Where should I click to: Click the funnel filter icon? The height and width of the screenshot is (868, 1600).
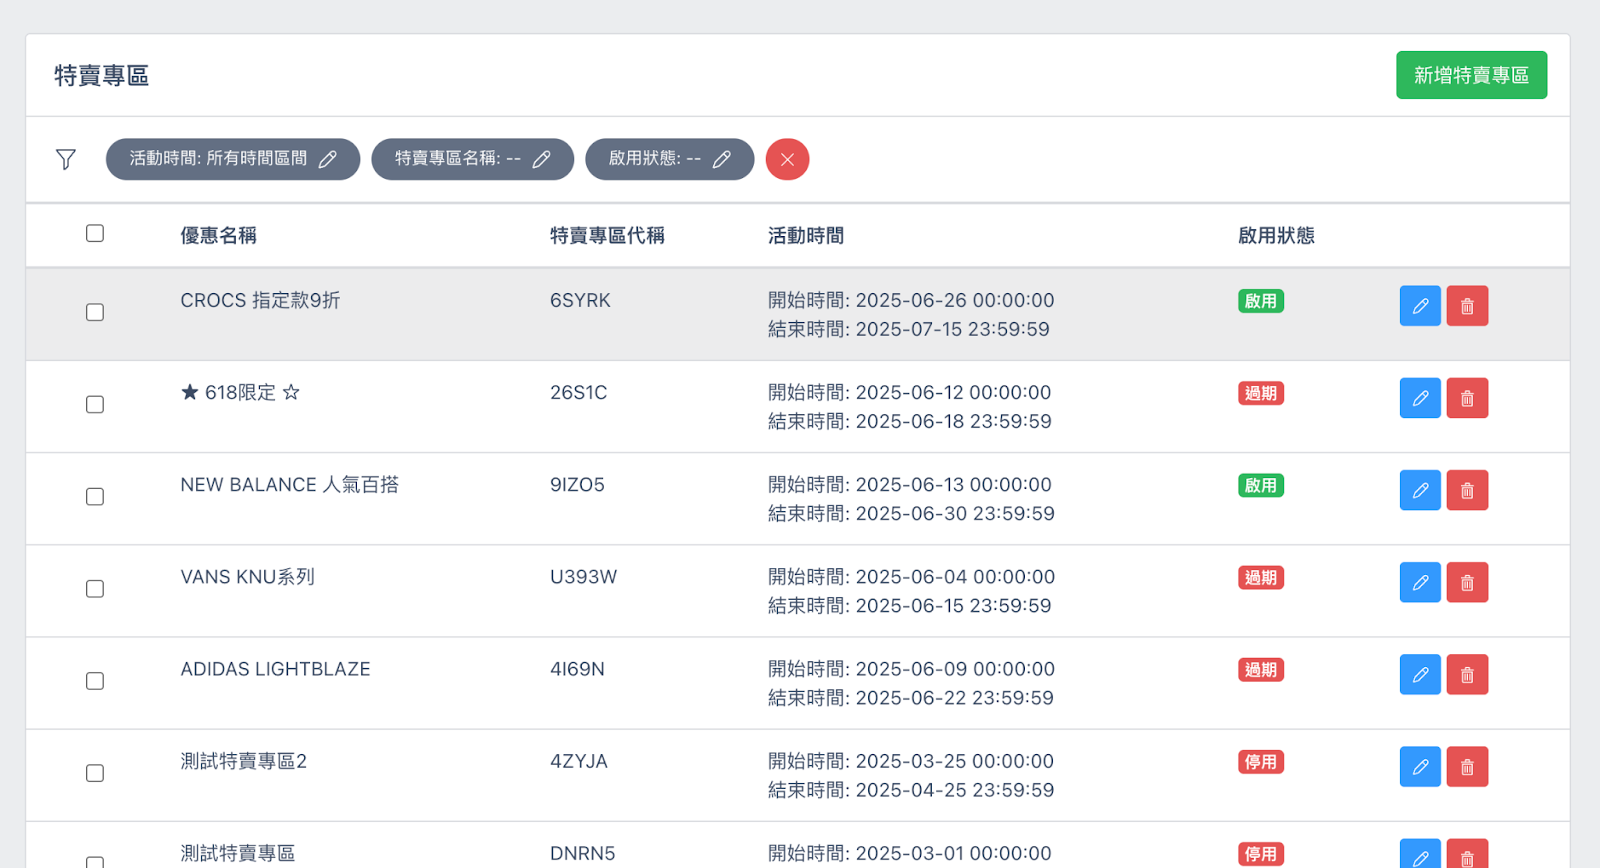point(66,159)
